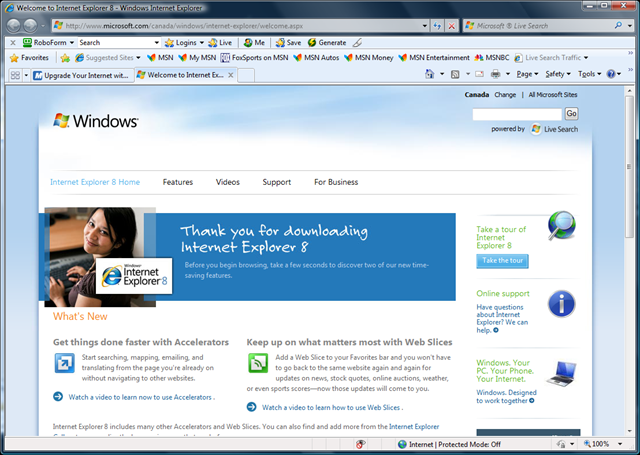The width and height of the screenshot is (640, 455).
Task: Expand the address bar history dropdown
Action: pos(424,26)
